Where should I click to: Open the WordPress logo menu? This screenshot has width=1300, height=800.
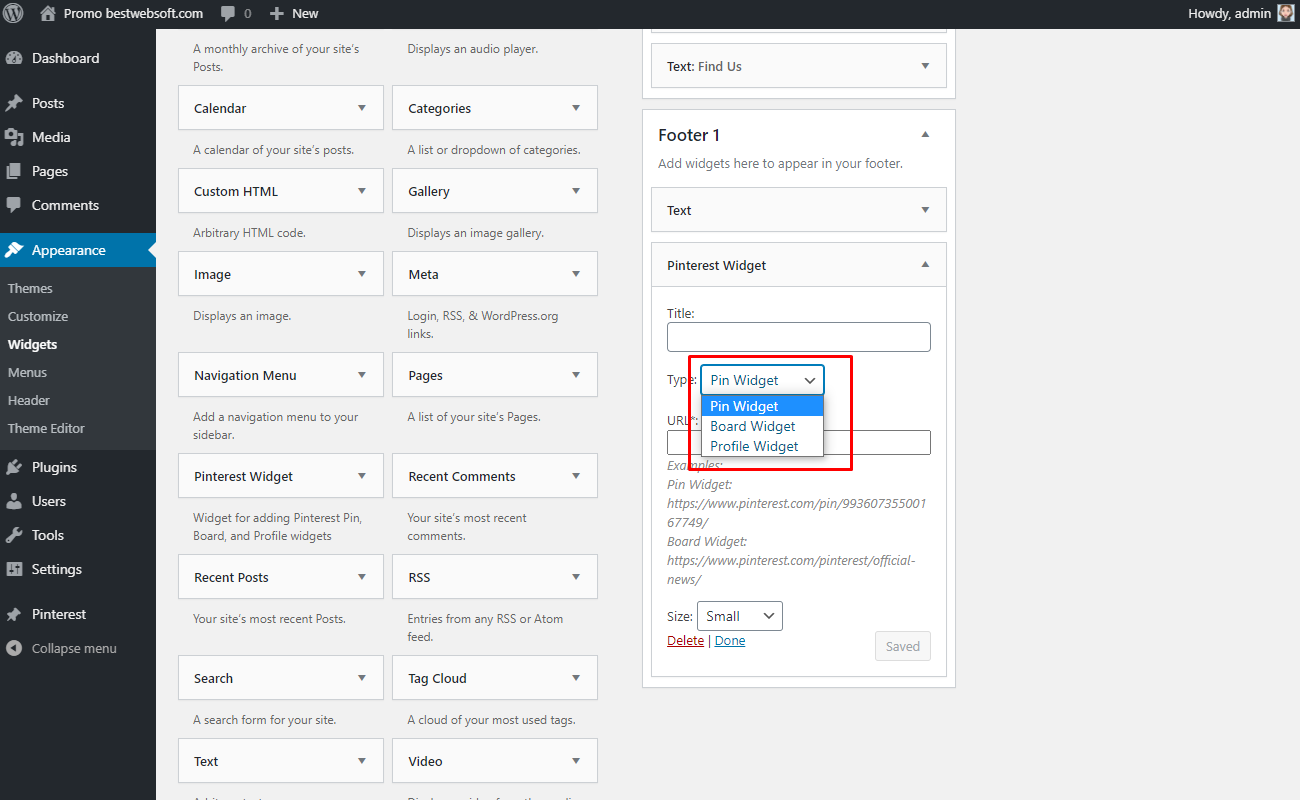click(x=14, y=14)
